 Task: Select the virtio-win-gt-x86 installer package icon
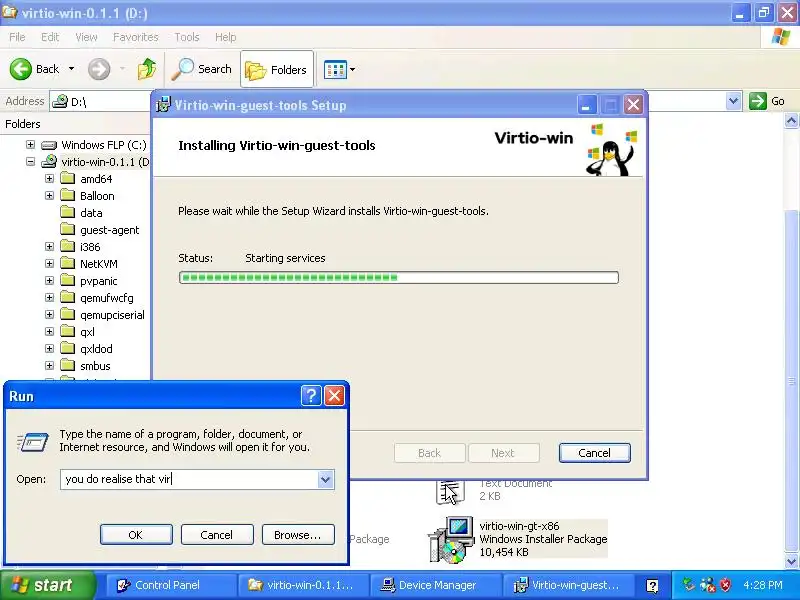pos(449,540)
